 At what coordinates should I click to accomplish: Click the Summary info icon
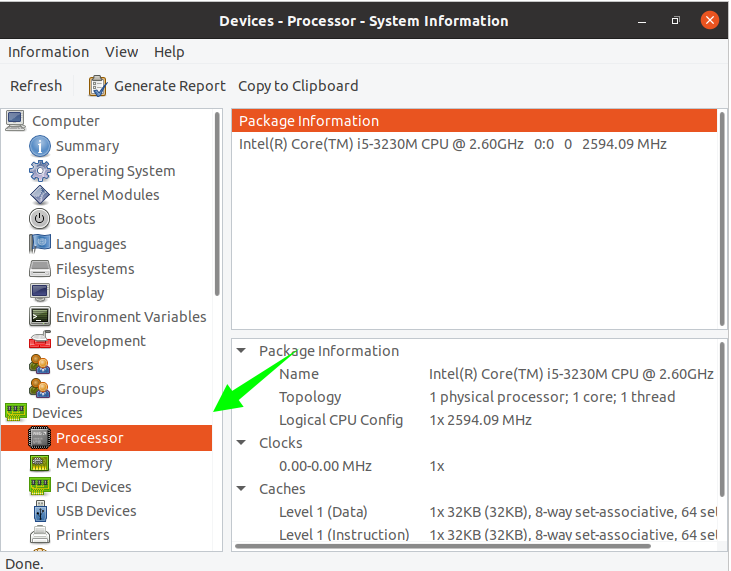40,146
